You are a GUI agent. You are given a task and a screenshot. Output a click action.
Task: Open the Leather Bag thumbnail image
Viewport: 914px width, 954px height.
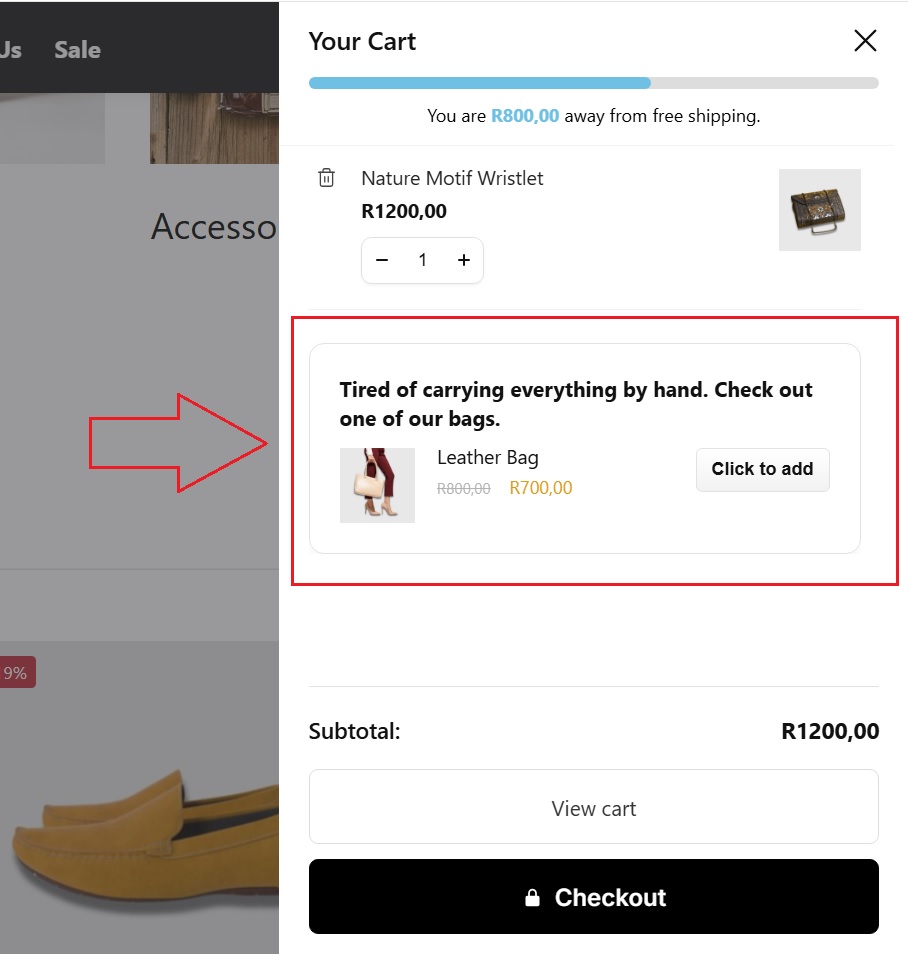pos(377,485)
